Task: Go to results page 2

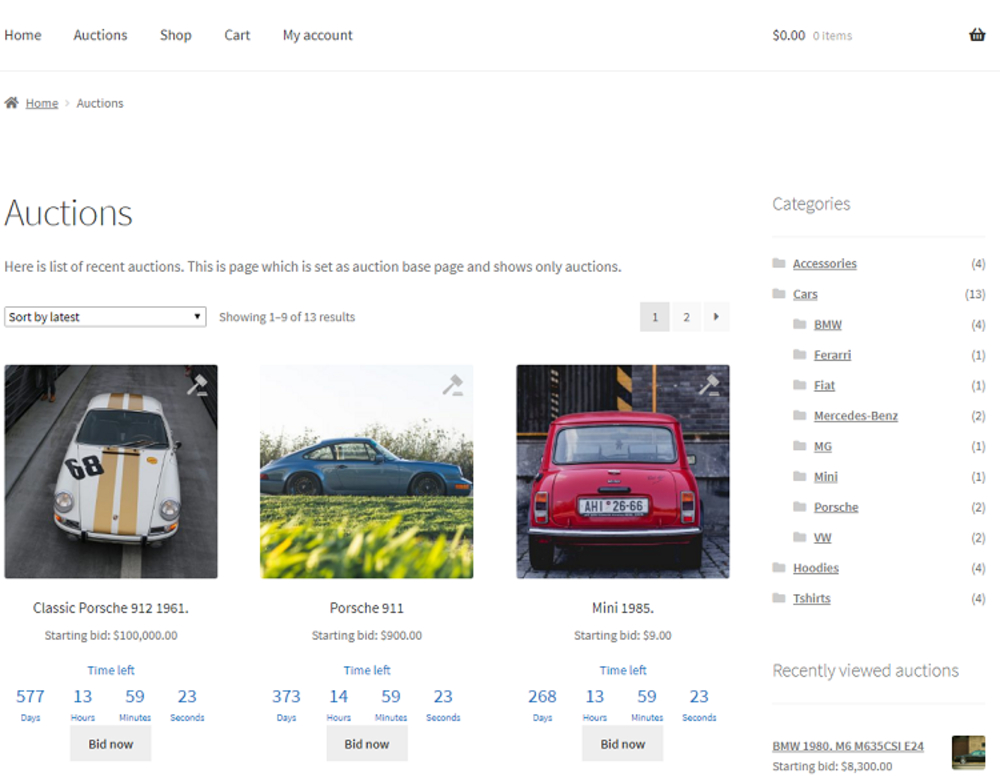Action: tap(686, 316)
